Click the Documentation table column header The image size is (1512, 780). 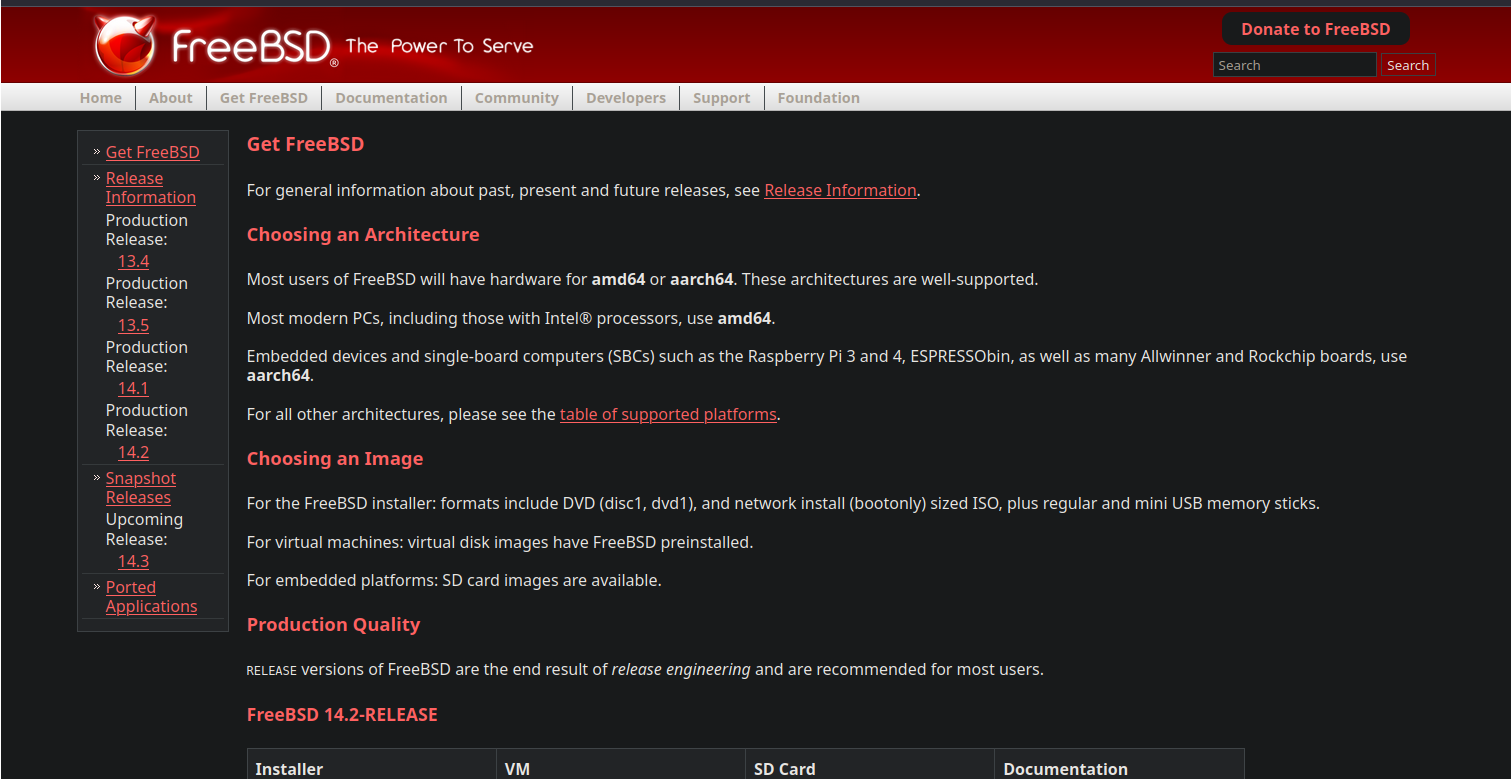click(1065, 769)
